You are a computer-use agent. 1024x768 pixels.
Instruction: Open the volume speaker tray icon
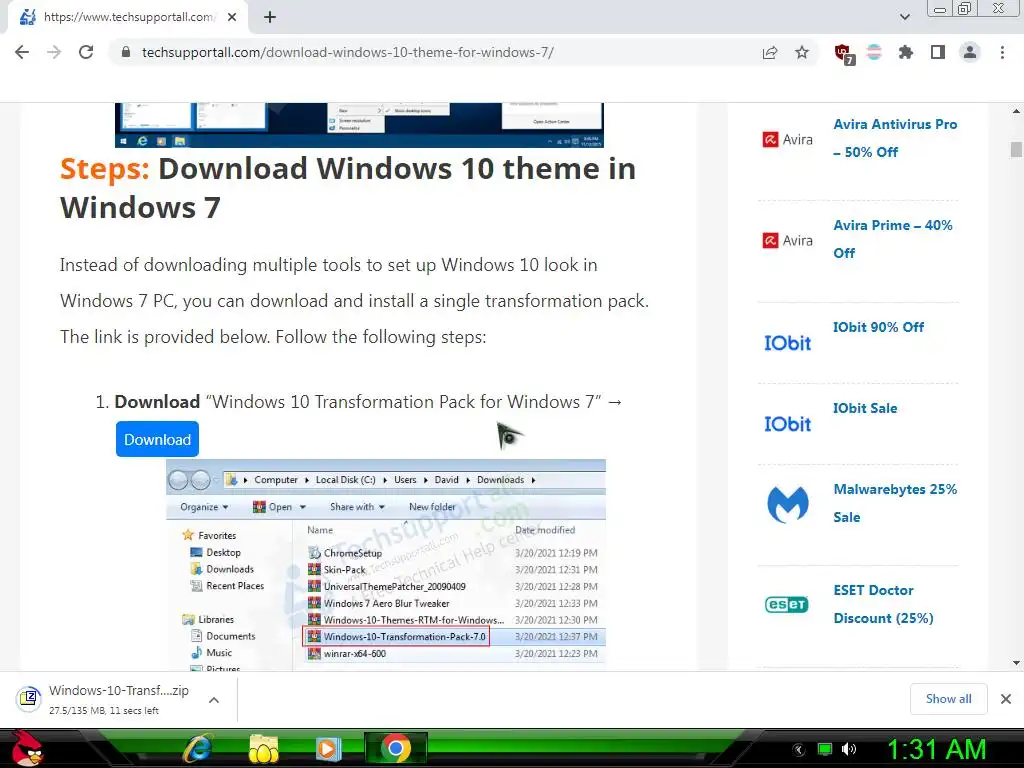click(849, 749)
